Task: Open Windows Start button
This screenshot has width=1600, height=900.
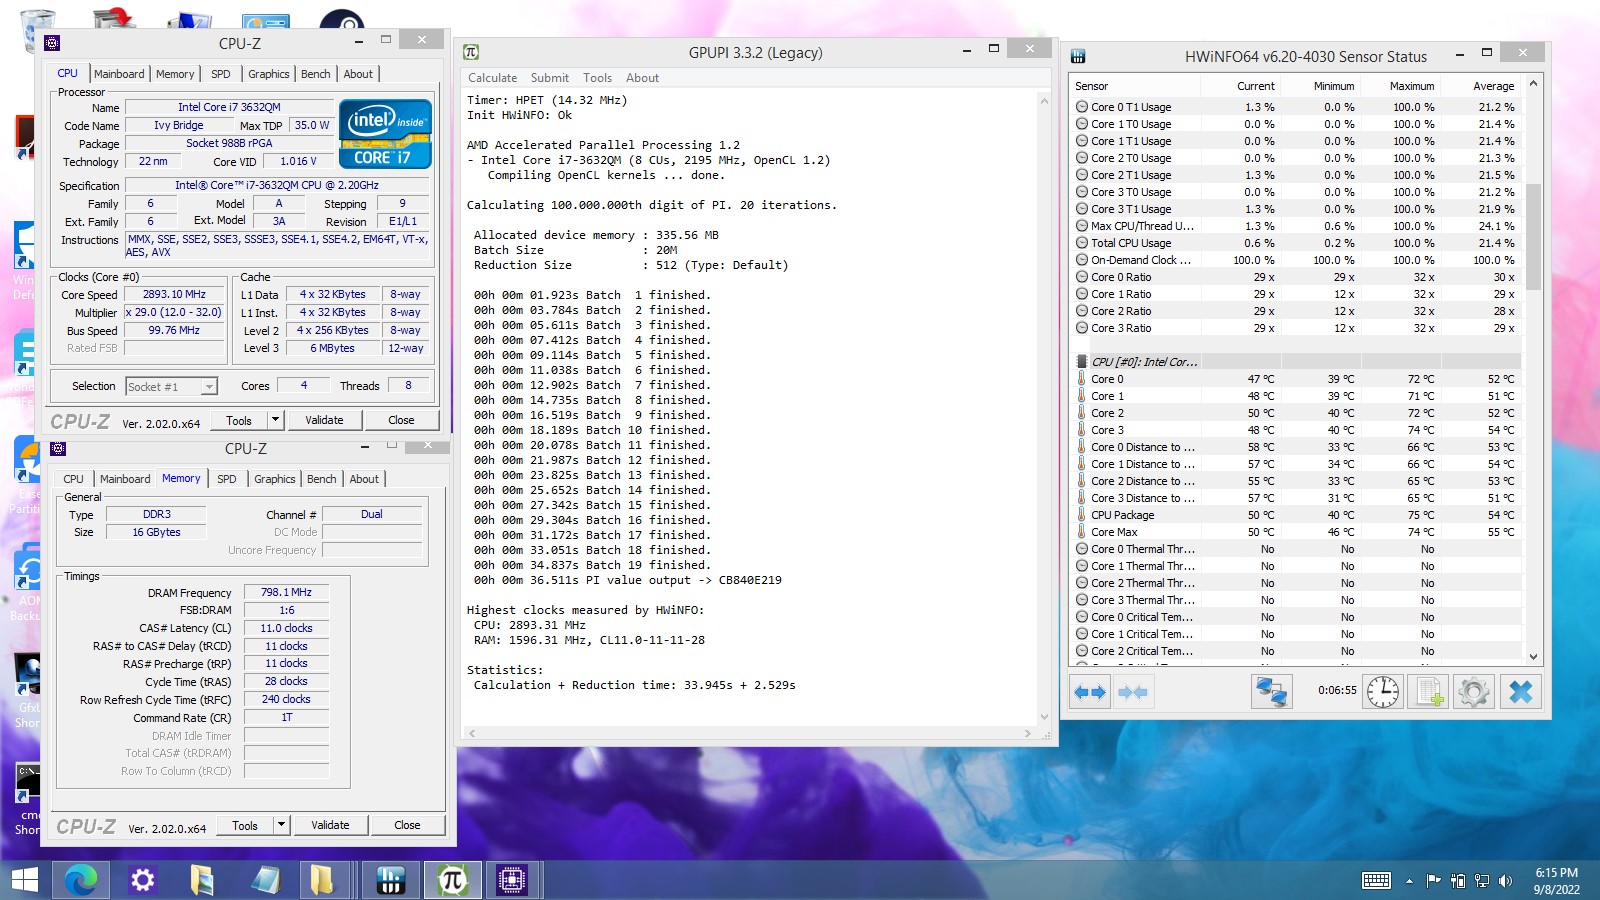Action: 24,880
